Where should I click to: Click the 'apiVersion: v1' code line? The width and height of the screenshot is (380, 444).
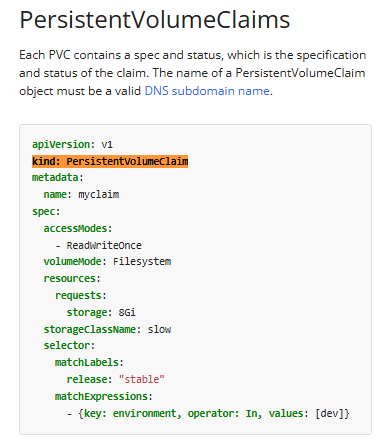[72, 144]
